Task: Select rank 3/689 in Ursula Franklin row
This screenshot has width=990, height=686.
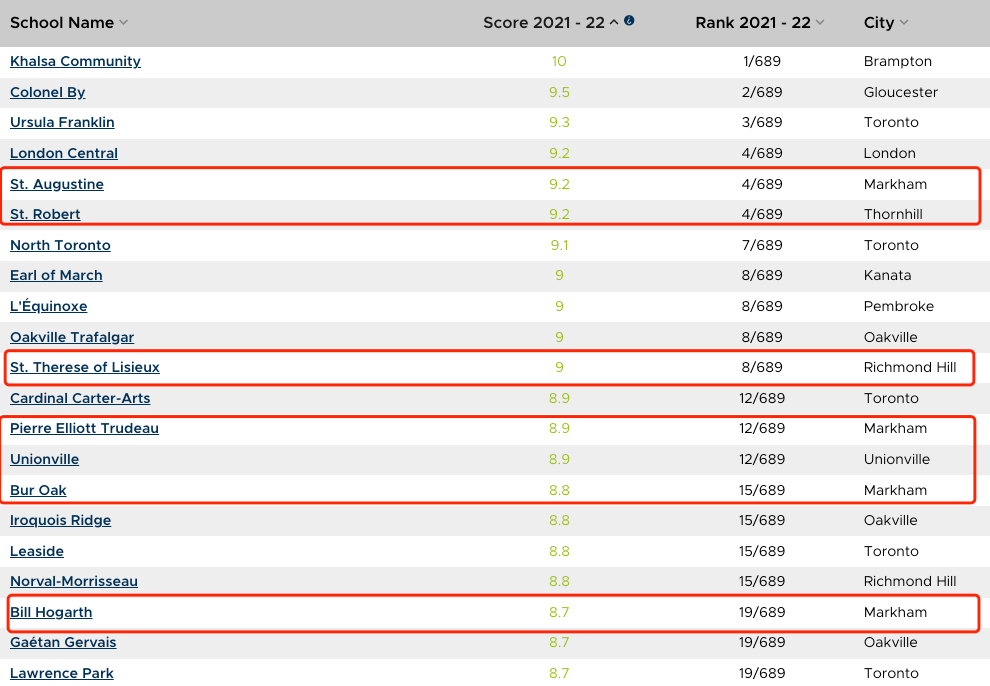Action: [761, 122]
